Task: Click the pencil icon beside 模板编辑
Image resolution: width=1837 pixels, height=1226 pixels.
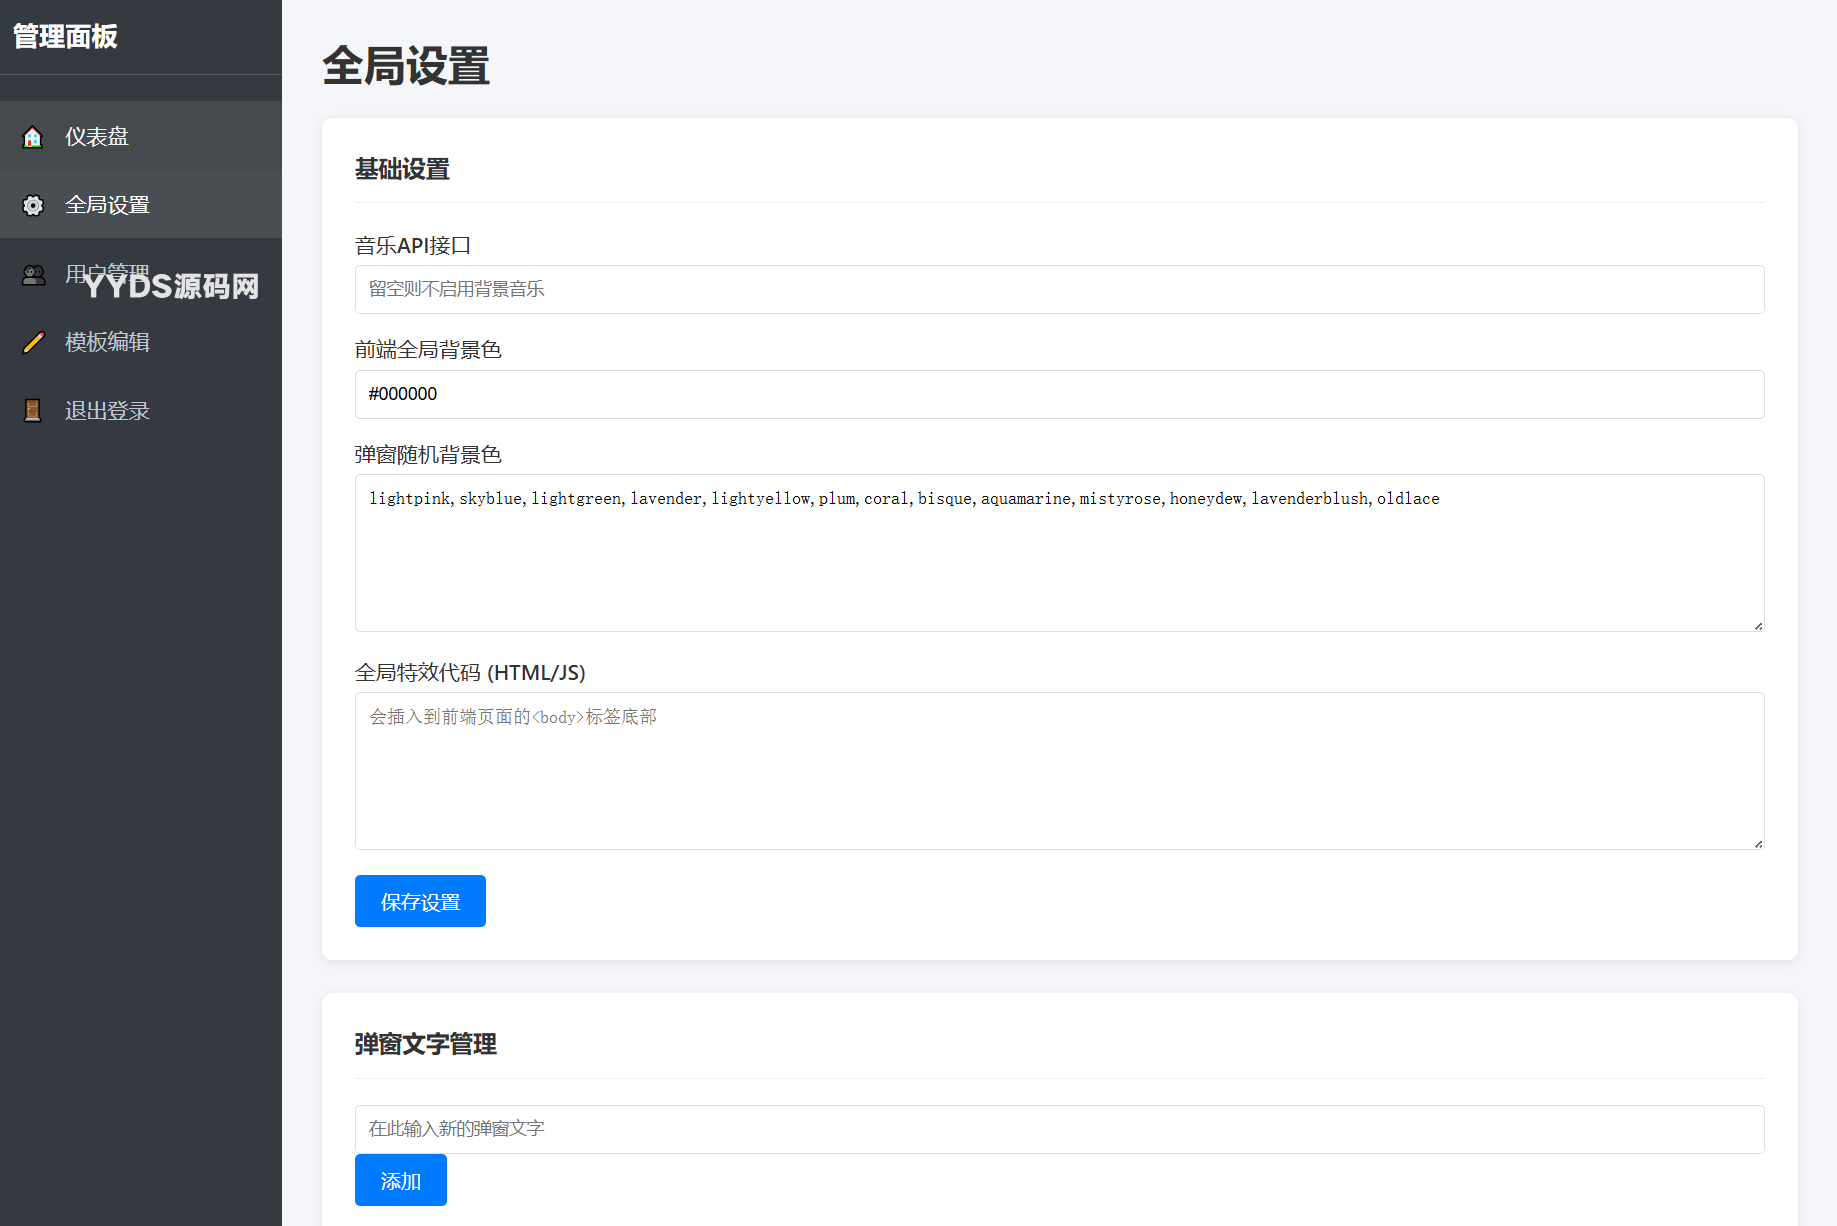Action: click(33, 342)
